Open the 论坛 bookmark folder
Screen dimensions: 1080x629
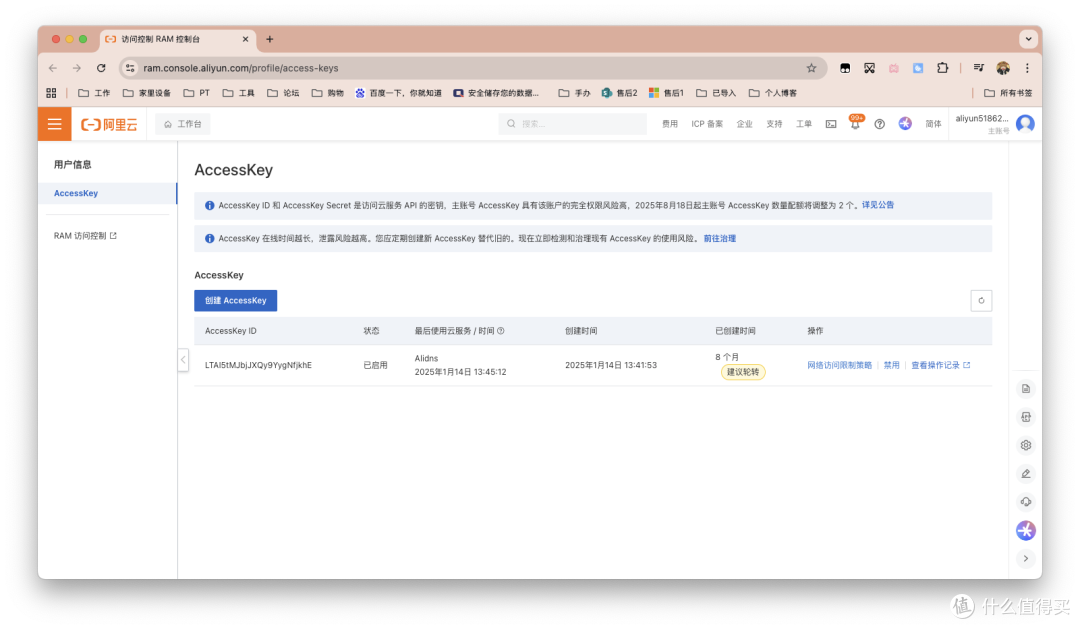[283, 93]
